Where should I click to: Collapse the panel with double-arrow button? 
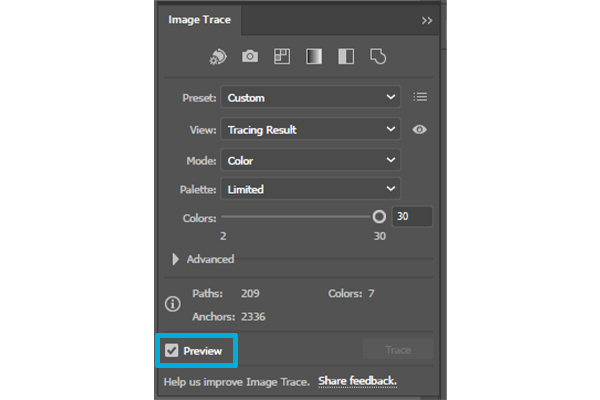(427, 19)
